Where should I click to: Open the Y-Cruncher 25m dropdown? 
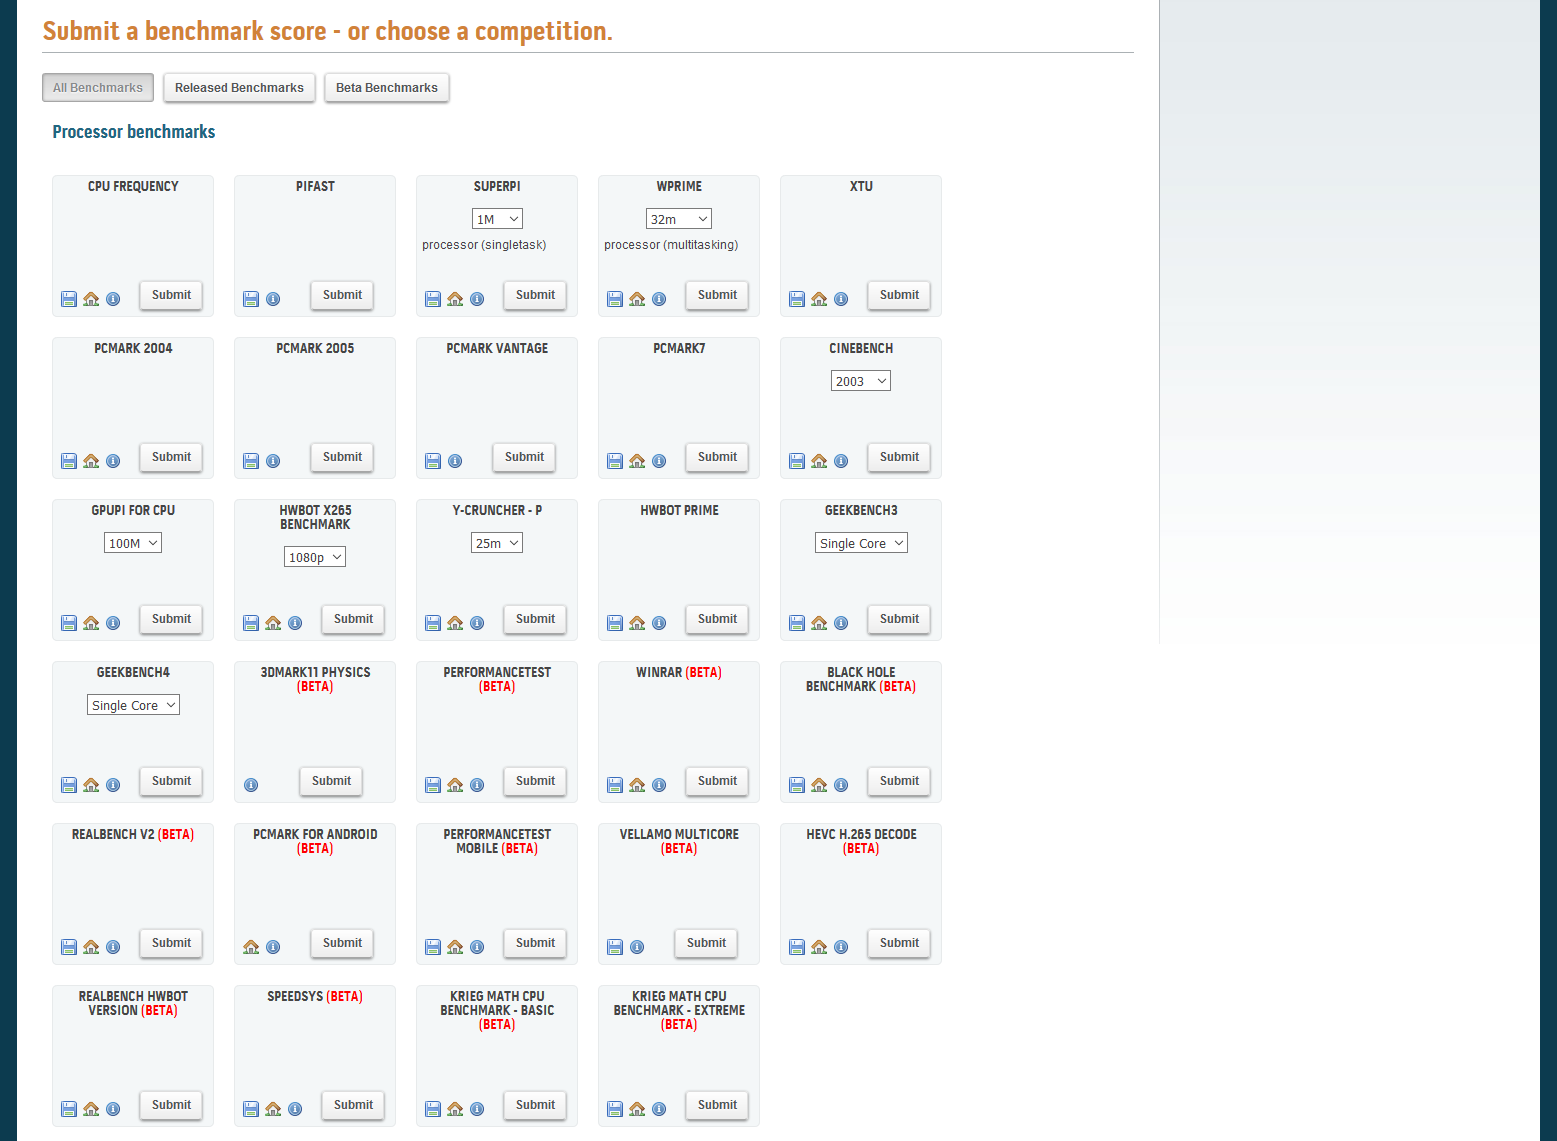coord(497,543)
